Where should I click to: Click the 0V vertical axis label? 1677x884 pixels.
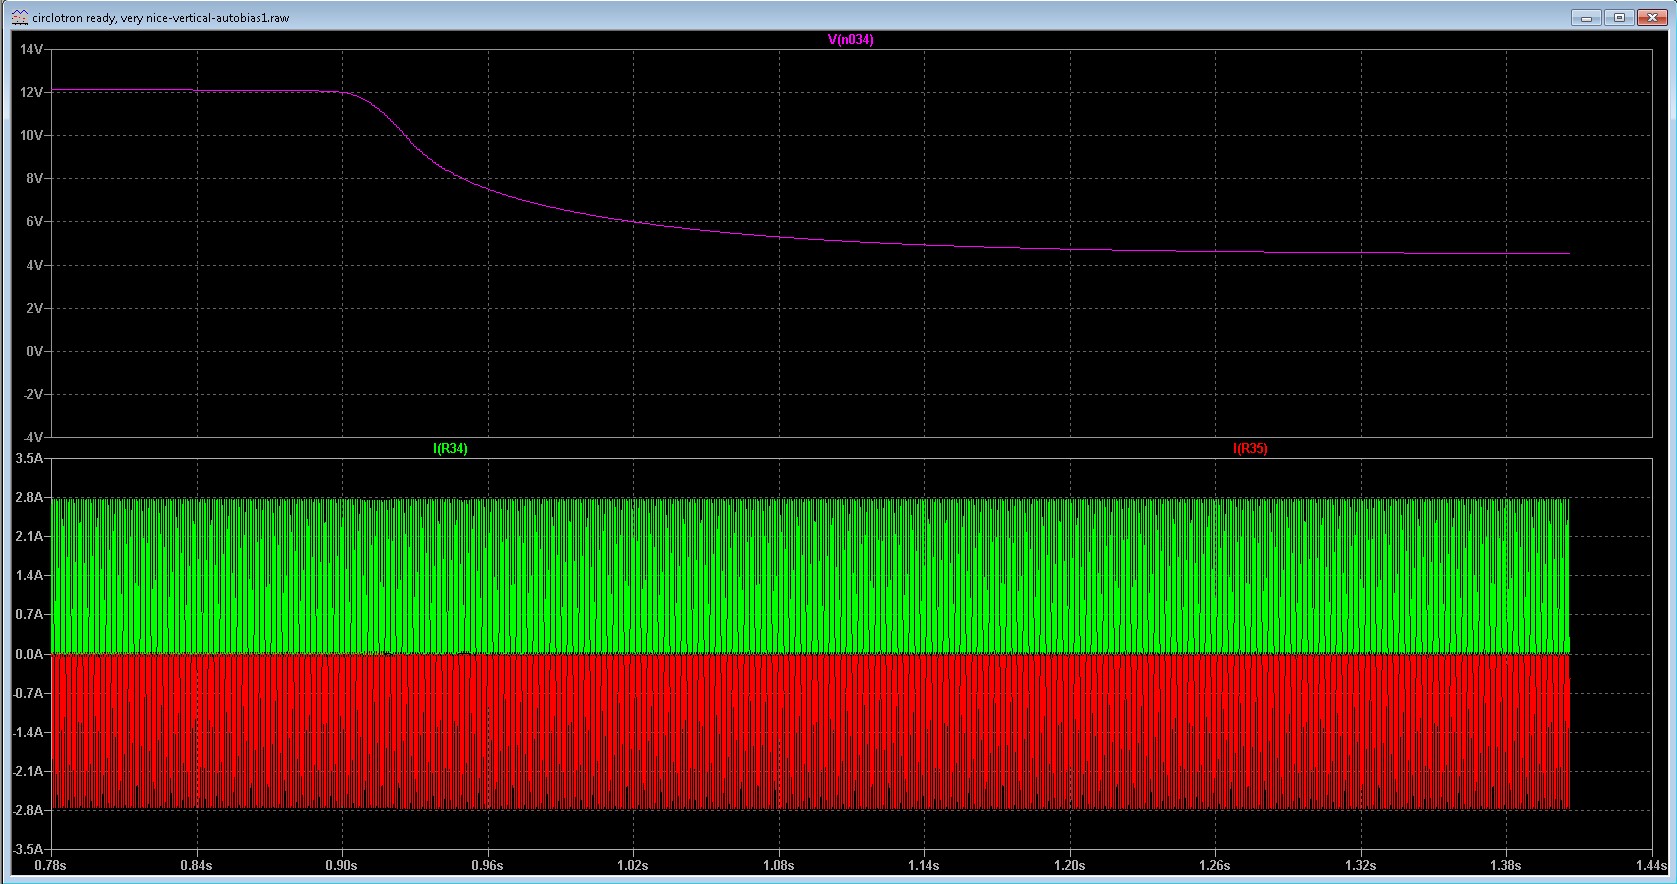[x=35, y=351]
